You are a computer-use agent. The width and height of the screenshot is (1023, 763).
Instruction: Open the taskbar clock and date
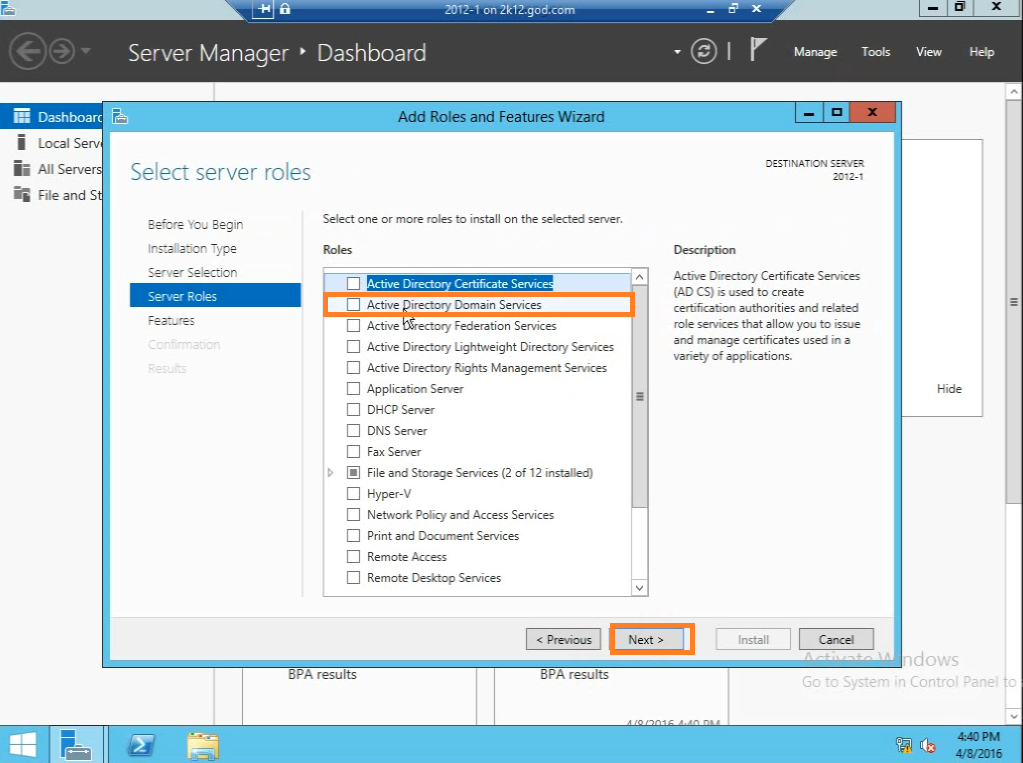[978, 745]
